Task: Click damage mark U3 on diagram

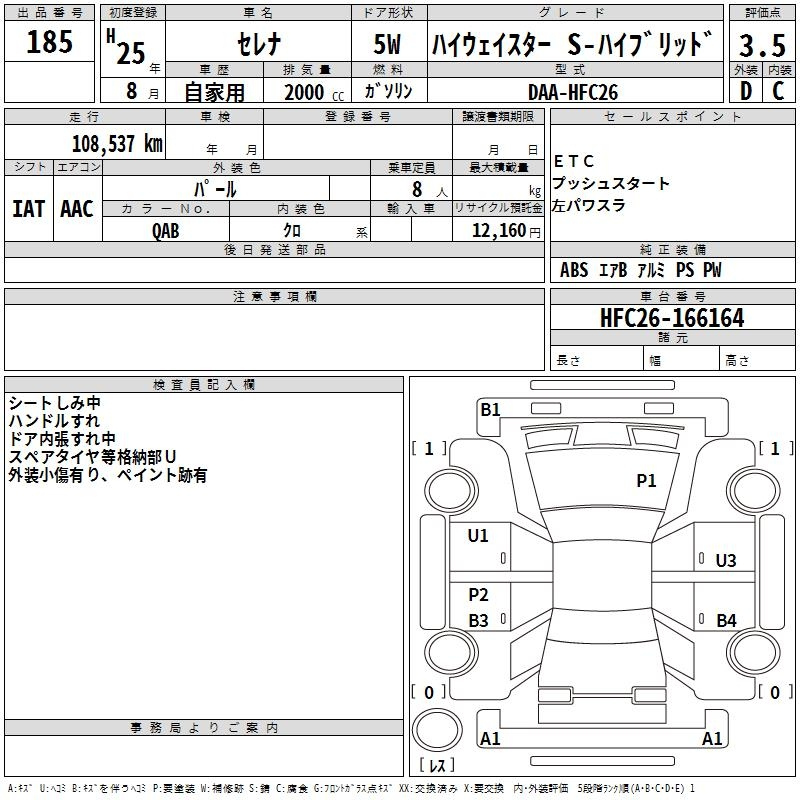Action: coord(726,561)
